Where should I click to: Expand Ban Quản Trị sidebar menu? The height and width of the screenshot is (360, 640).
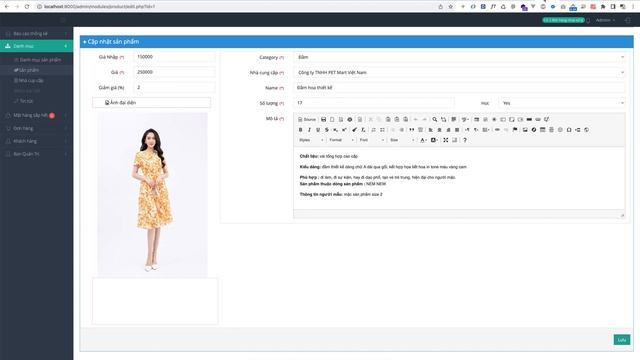[x=36, y=154]
